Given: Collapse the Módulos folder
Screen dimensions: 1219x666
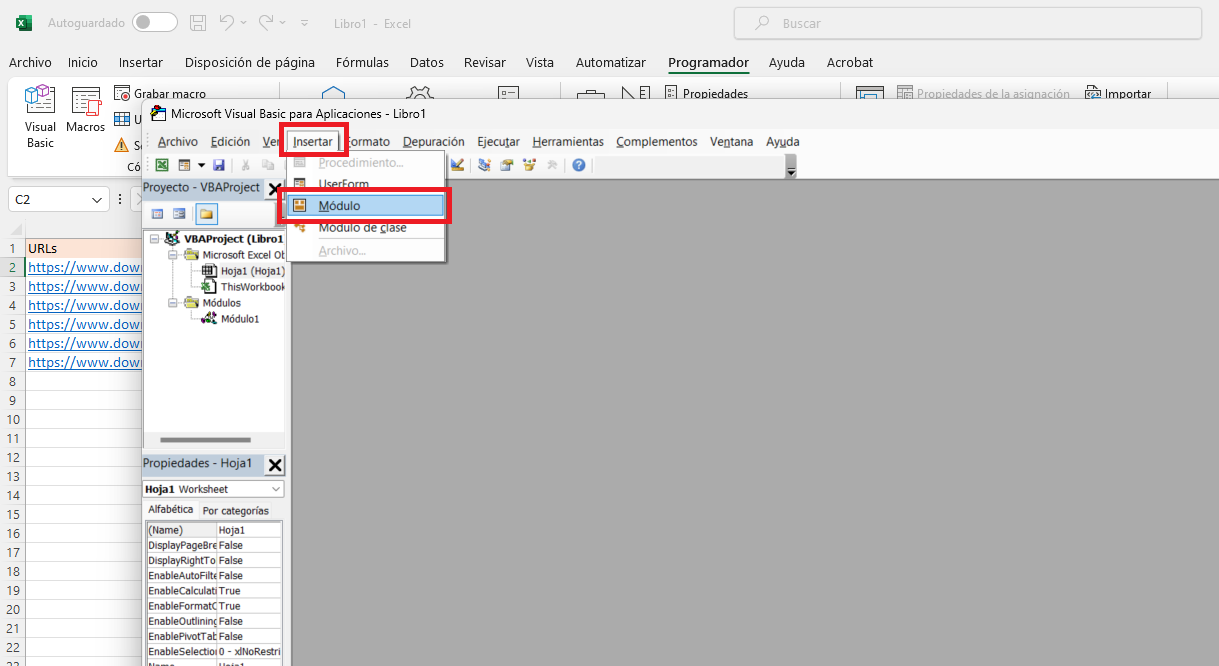Looking at the screenshot, I should [172, 303].
